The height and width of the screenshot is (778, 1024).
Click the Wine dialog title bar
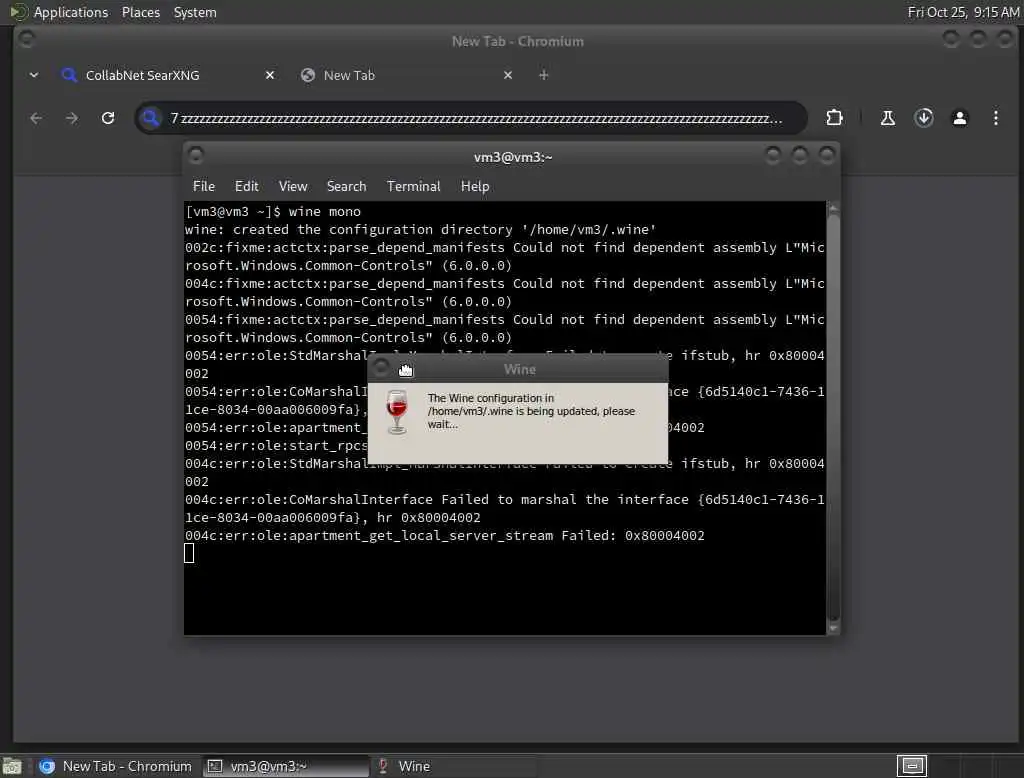pos(518,369)
